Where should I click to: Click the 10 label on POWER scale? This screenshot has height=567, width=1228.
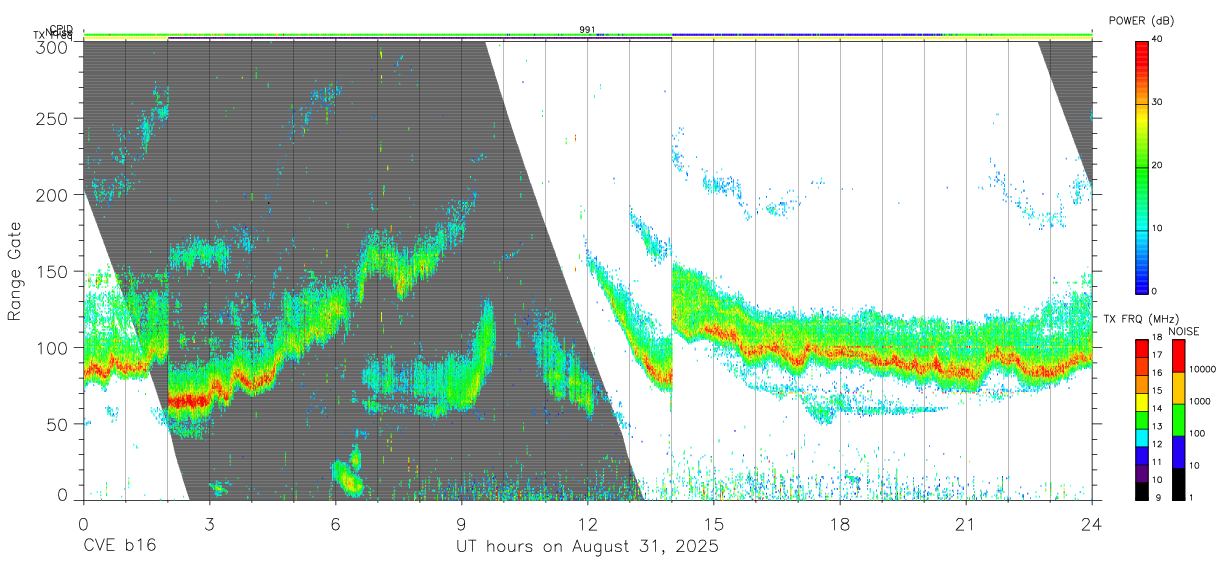[x=1157, y=228]
